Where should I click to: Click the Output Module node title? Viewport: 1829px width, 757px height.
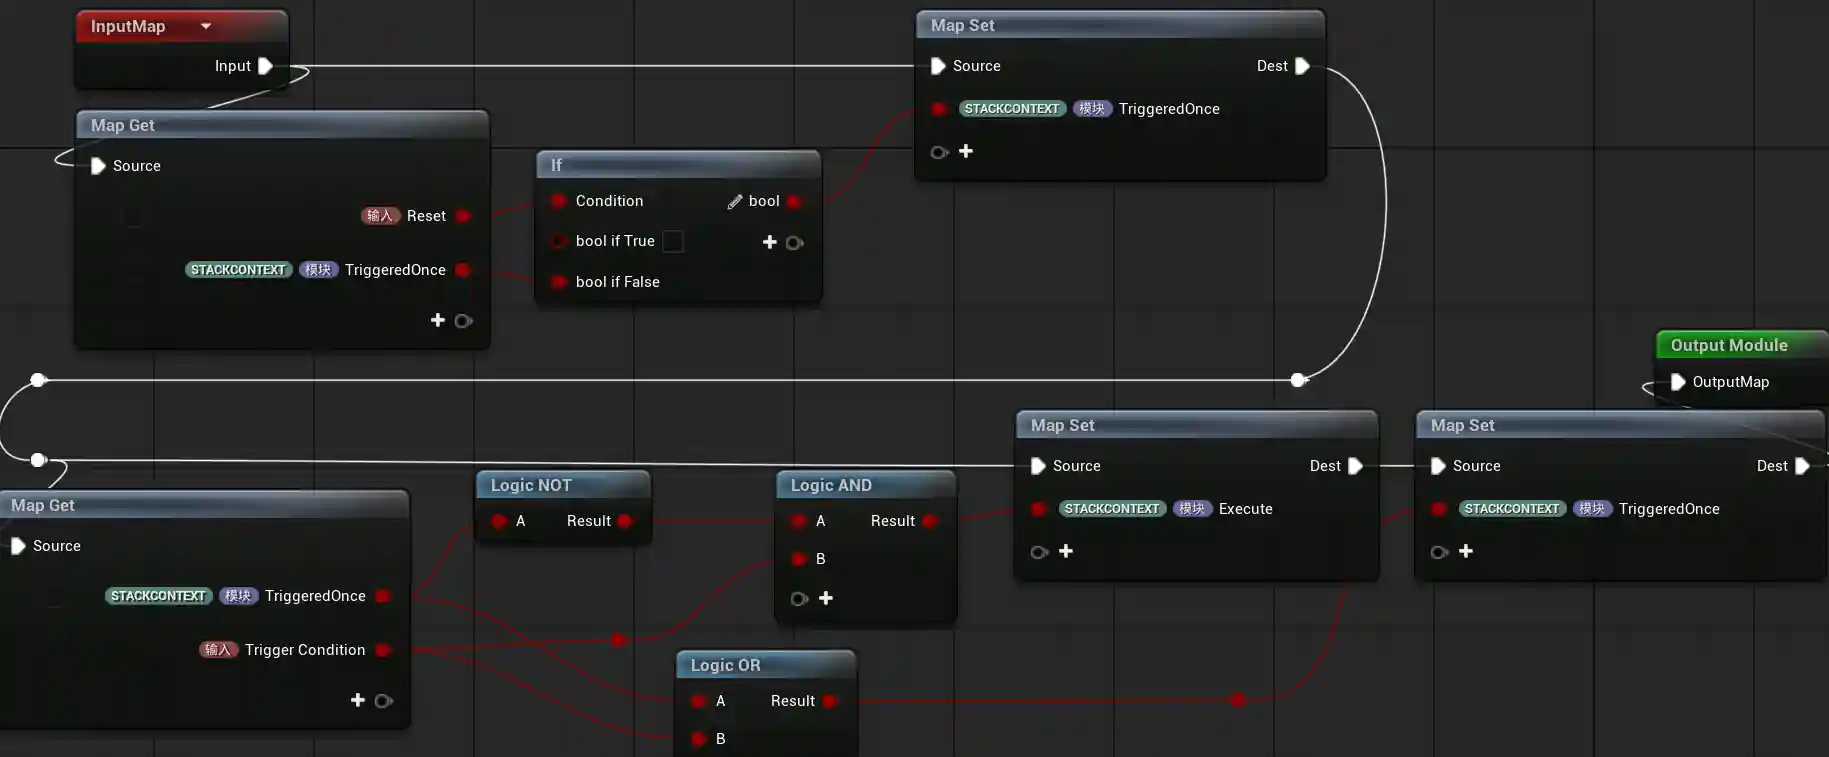tap(1728, 345)
